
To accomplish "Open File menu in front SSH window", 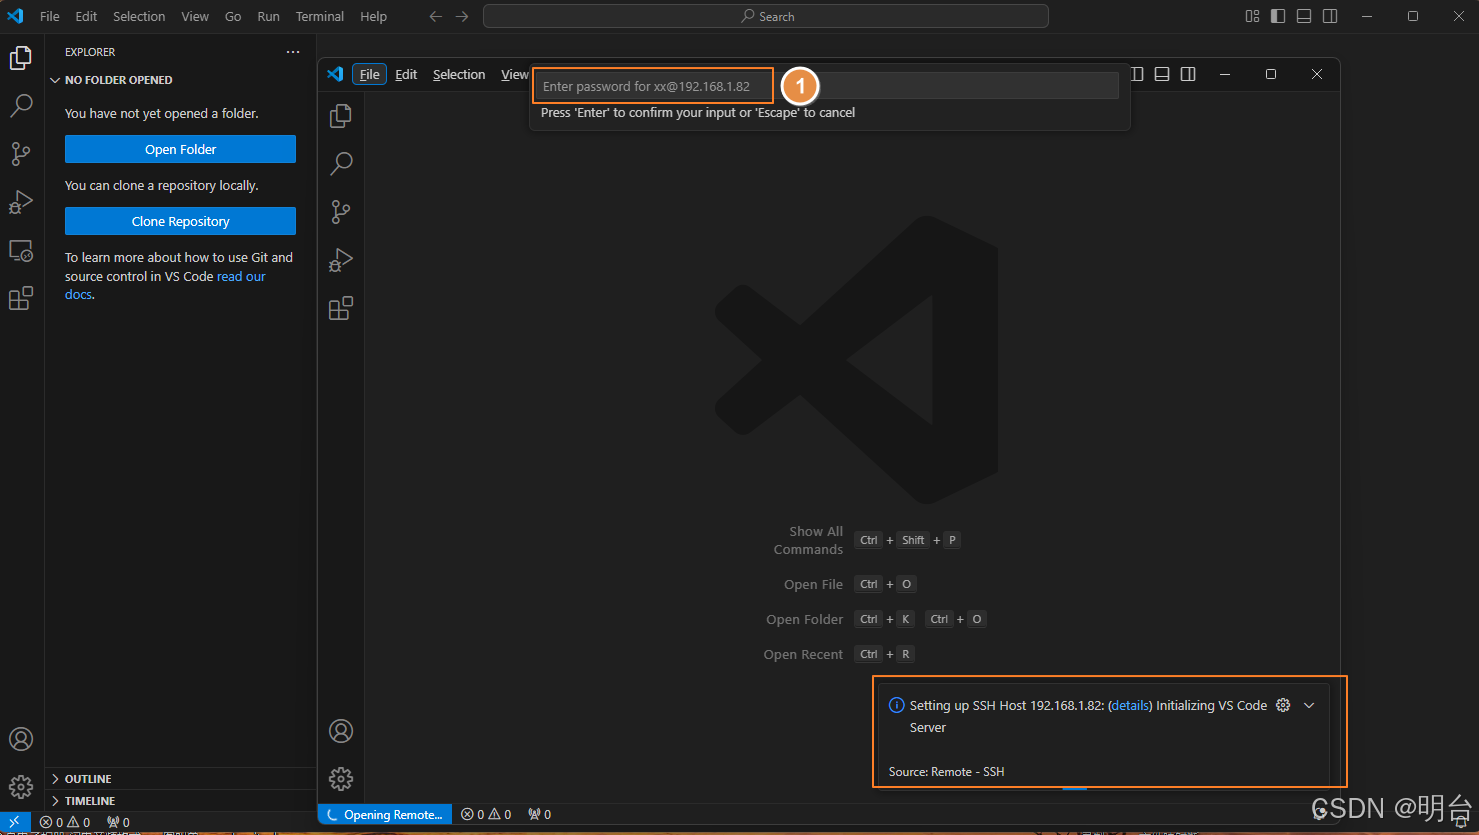I will [369, 74].
